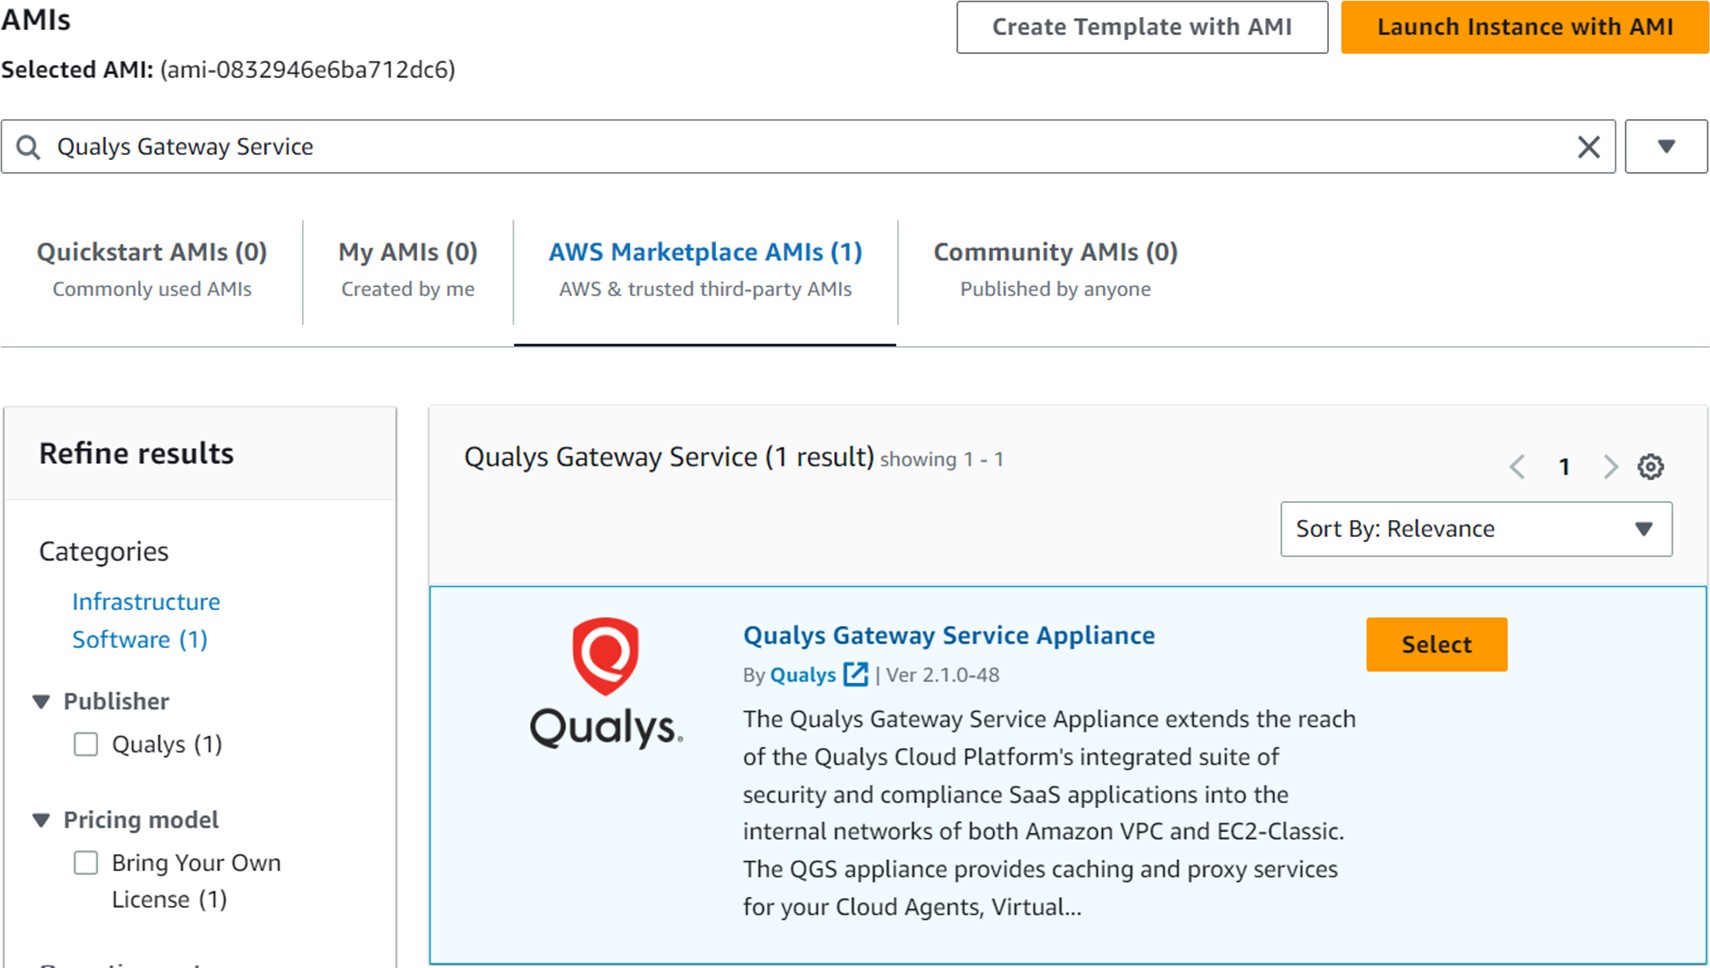
Task: Switch to the AWS Marketplace AMIs tab
Action: pos(705,269)
